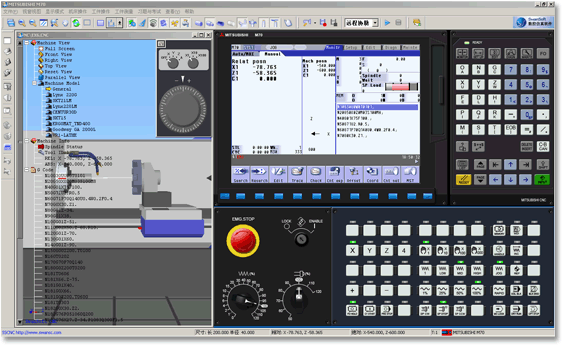This screenshot has height=361, width=578.
Task: Open the toolbar combo box dropdown arrow
Action: tap(375, 23)
